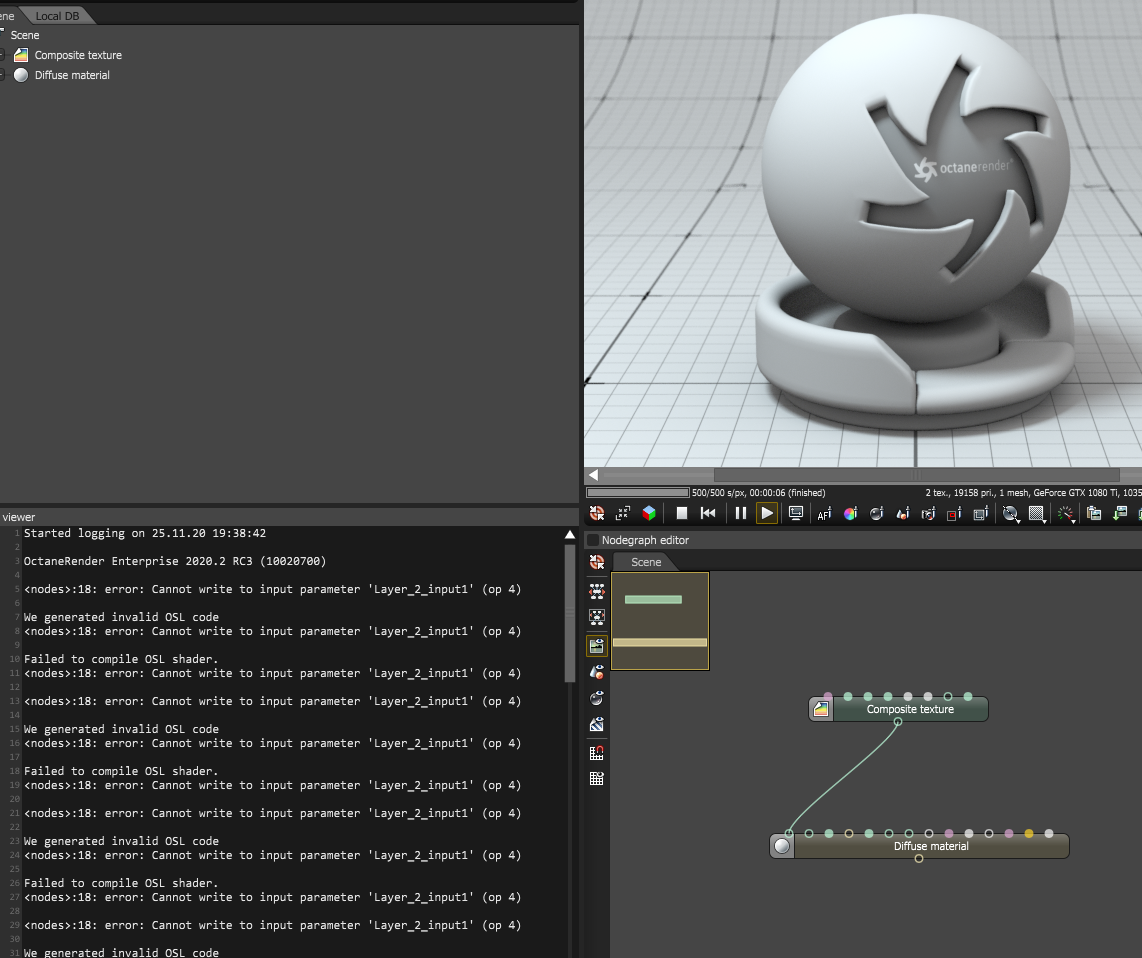Click the render viewport horizontal scrollbar thumb
1142x958 pixels.
tap(916, 475)
